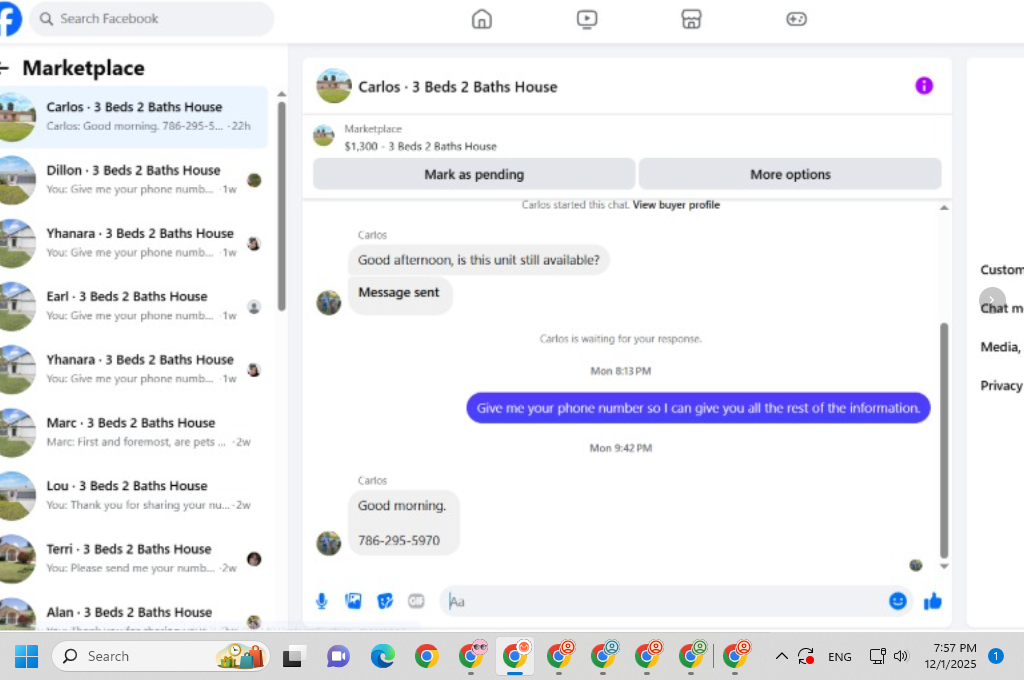Show hidden system tray icons

point(781,656)
